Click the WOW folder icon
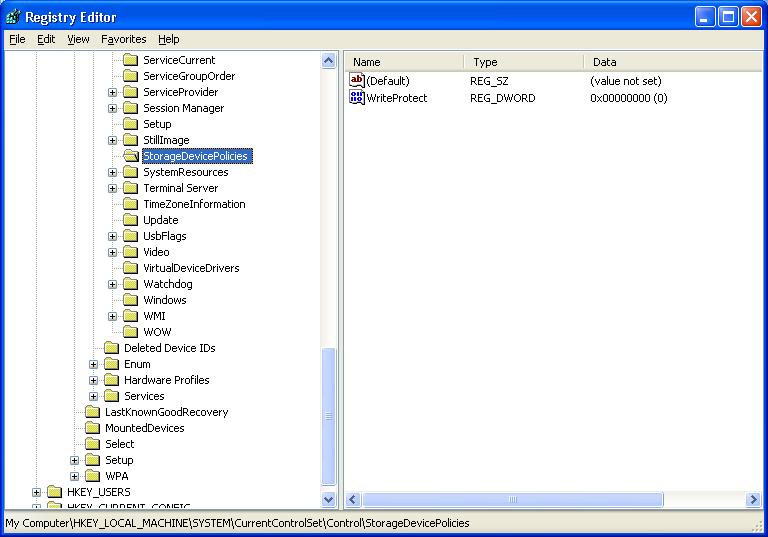Screen dimensions: 768x537 (130, 332)
